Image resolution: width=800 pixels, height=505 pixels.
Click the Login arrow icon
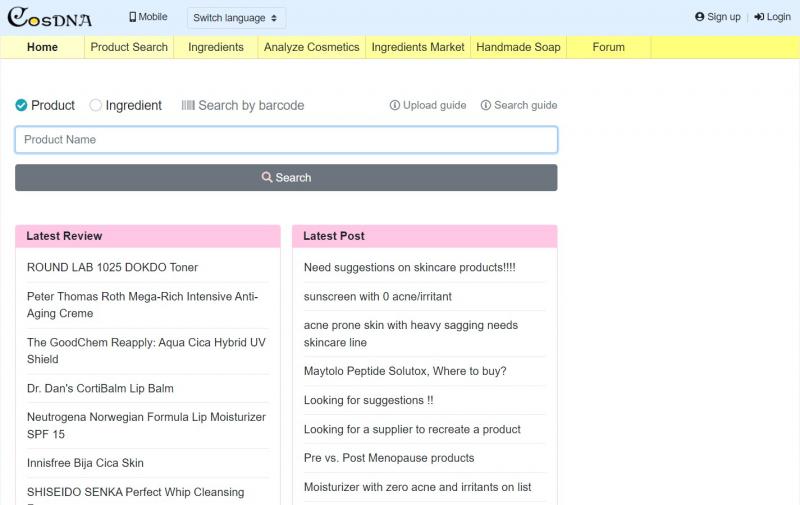coord(759,17)
